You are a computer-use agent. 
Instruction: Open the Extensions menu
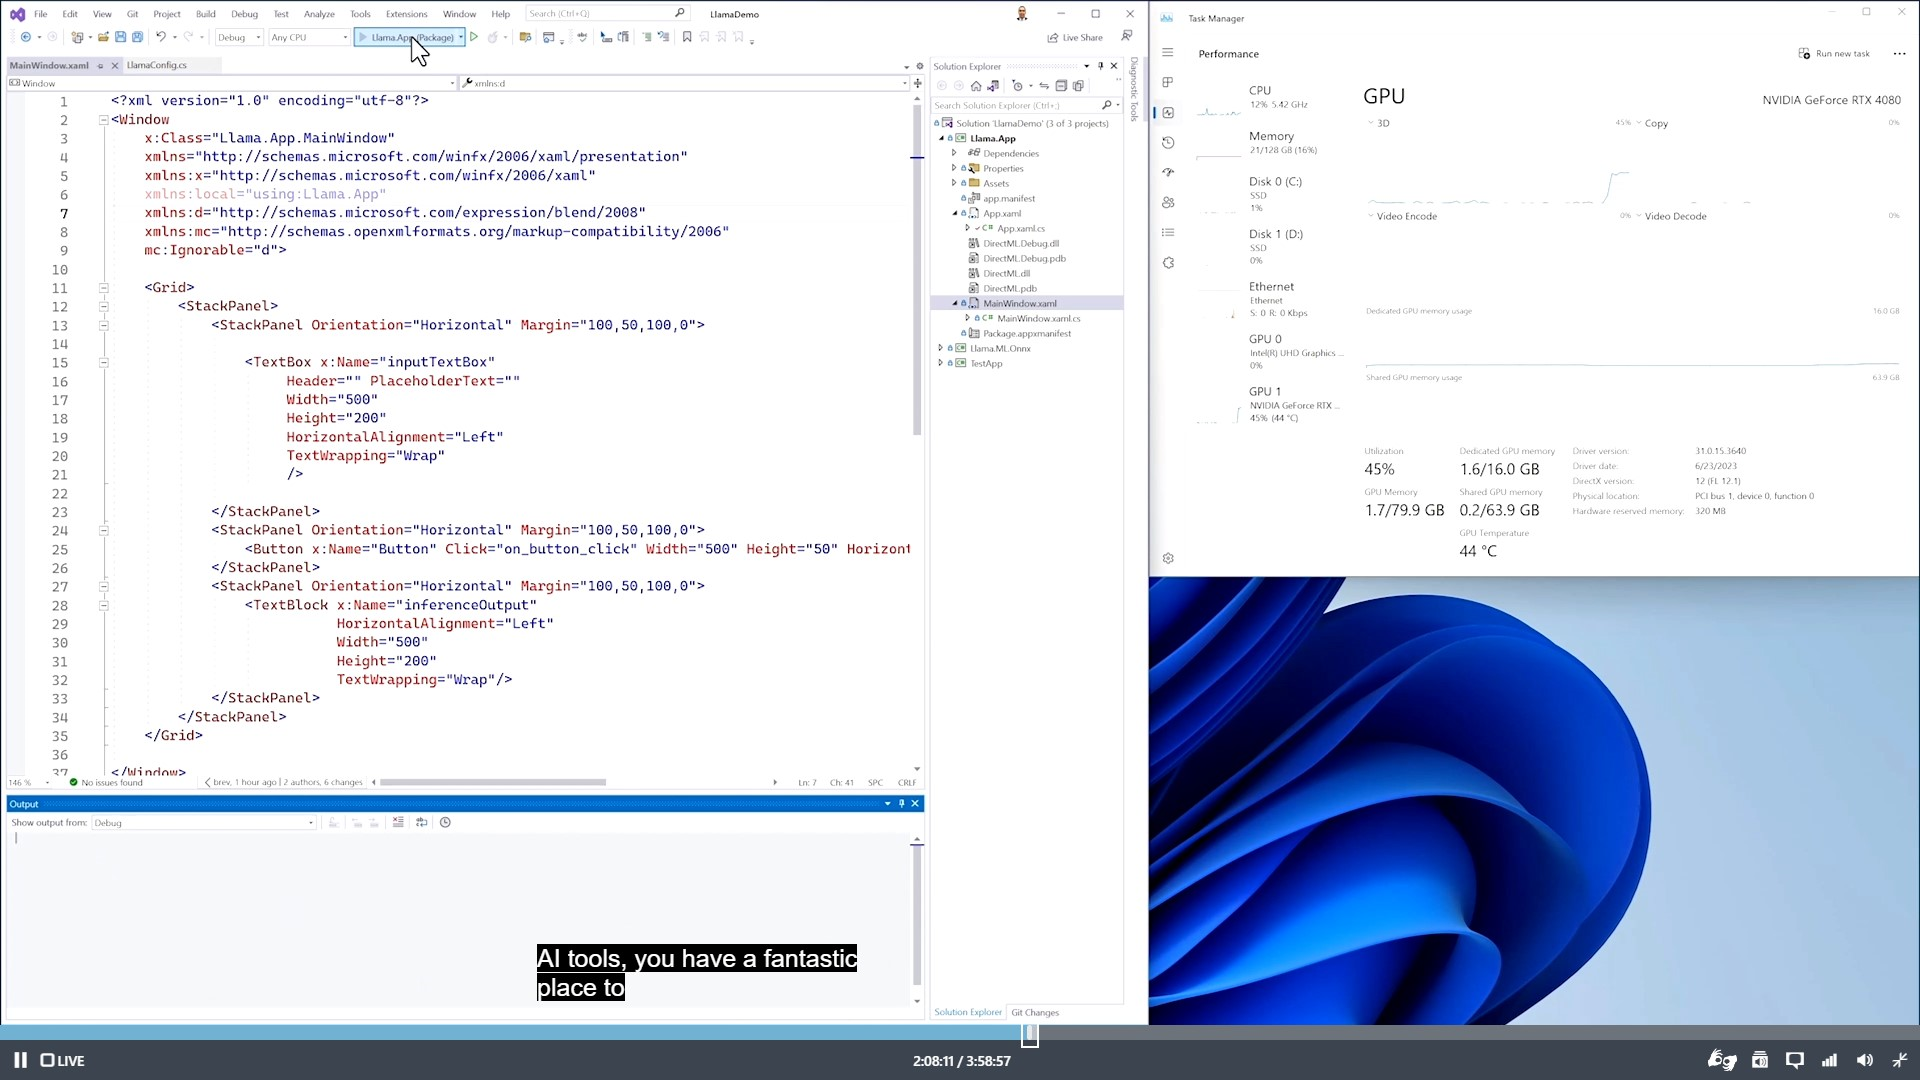coord(406,14)
